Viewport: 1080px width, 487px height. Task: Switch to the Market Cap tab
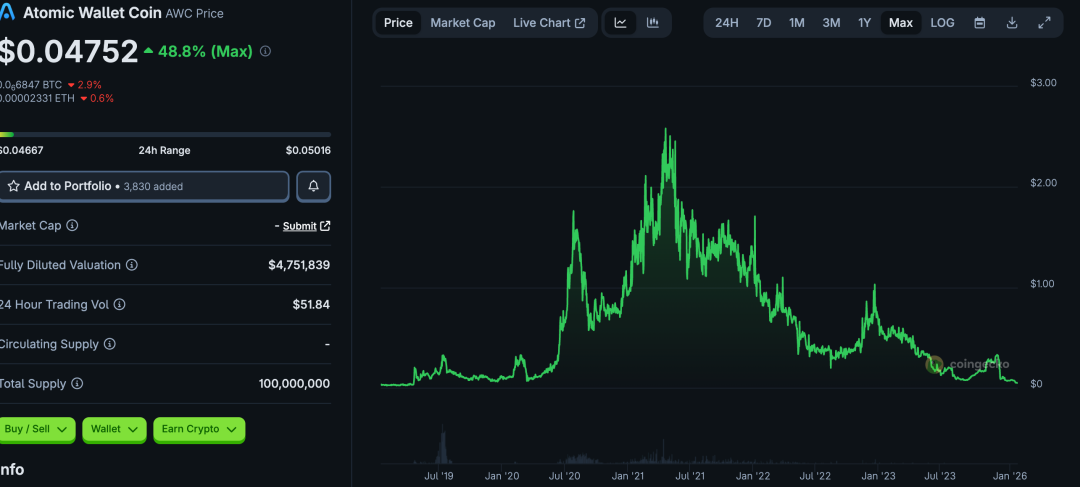(x=463, y=23)
